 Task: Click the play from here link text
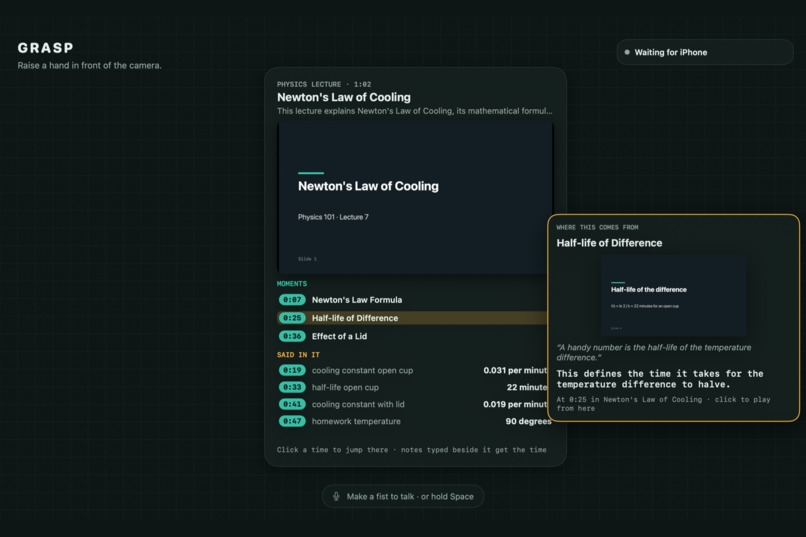point(664,404)
